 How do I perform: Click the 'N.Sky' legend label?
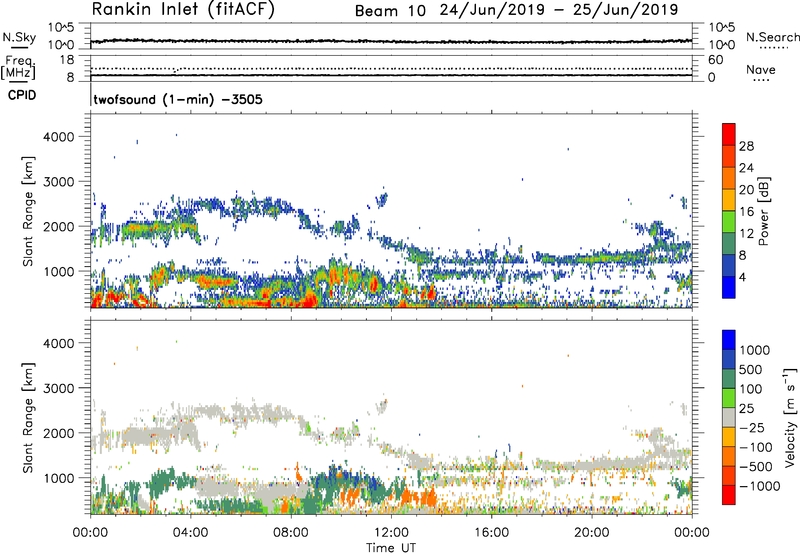[19, 37]
